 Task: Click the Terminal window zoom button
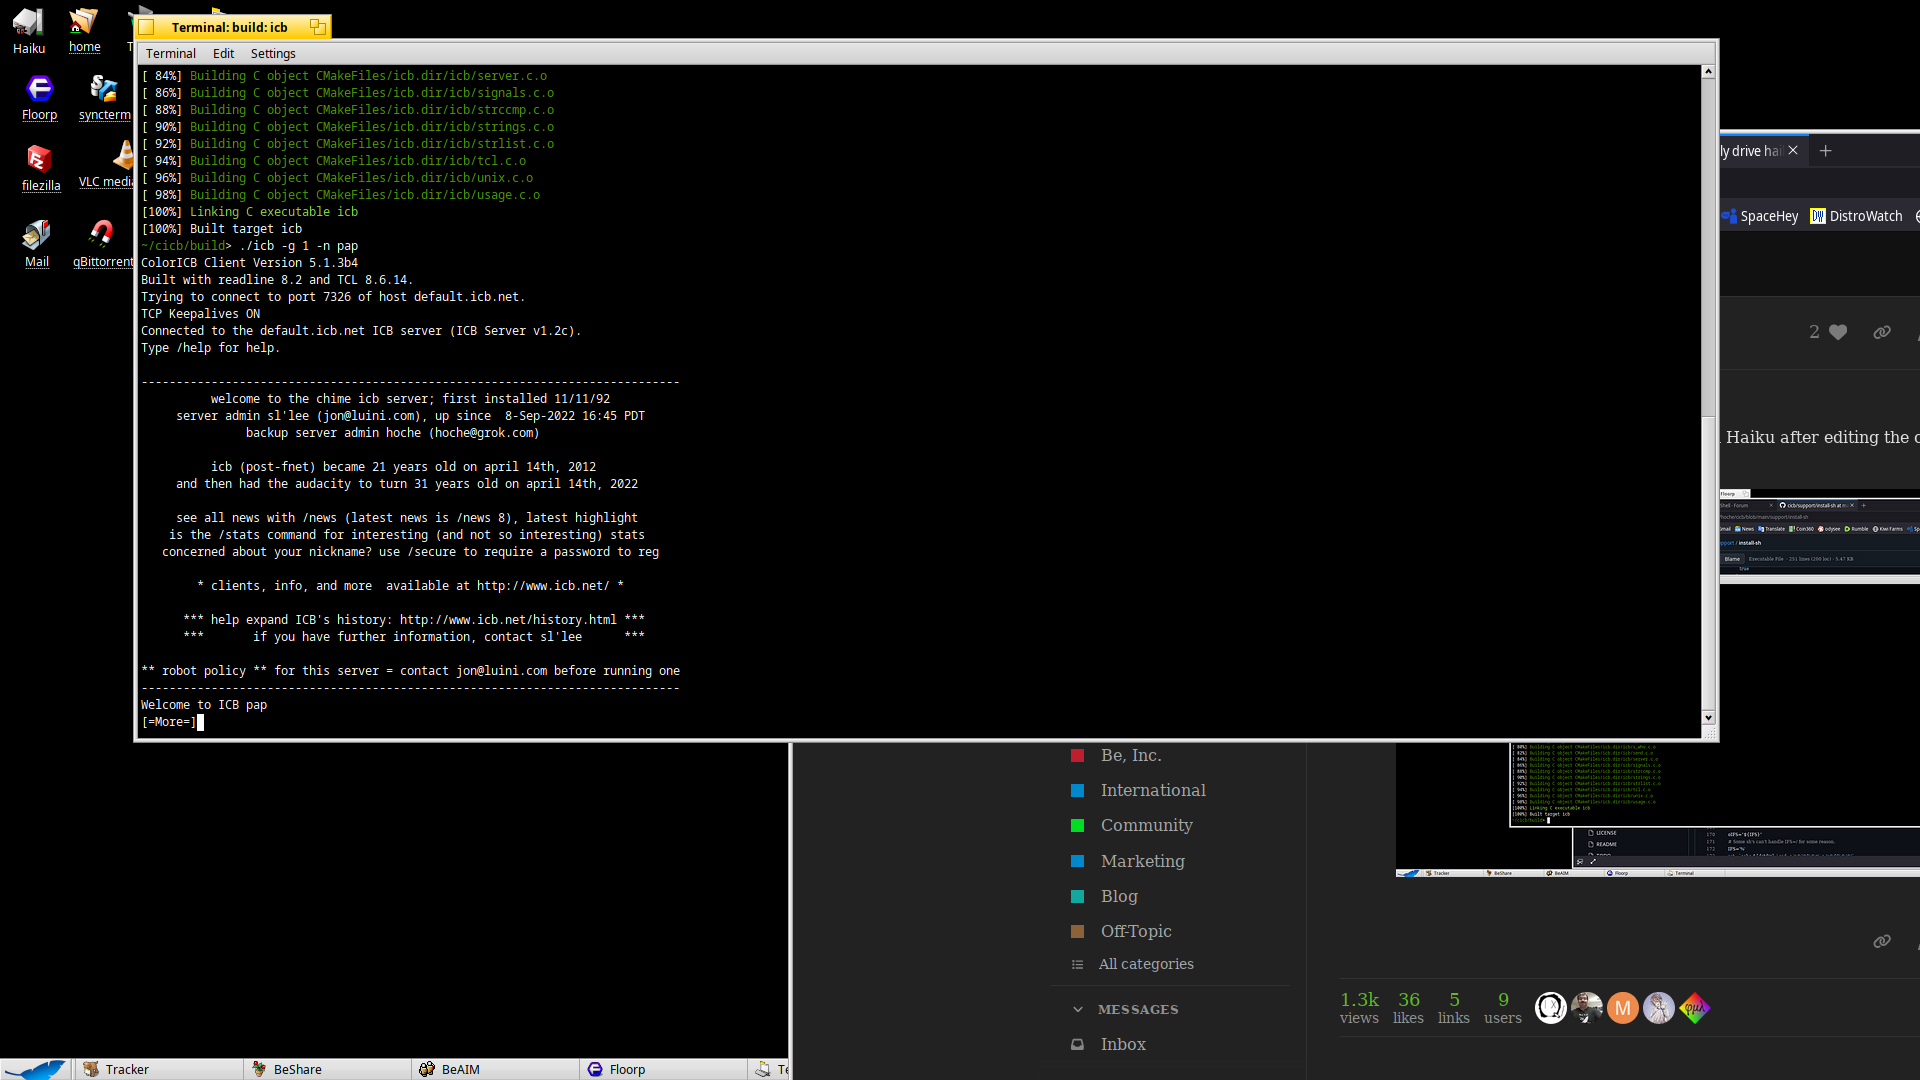coord(317,27)
